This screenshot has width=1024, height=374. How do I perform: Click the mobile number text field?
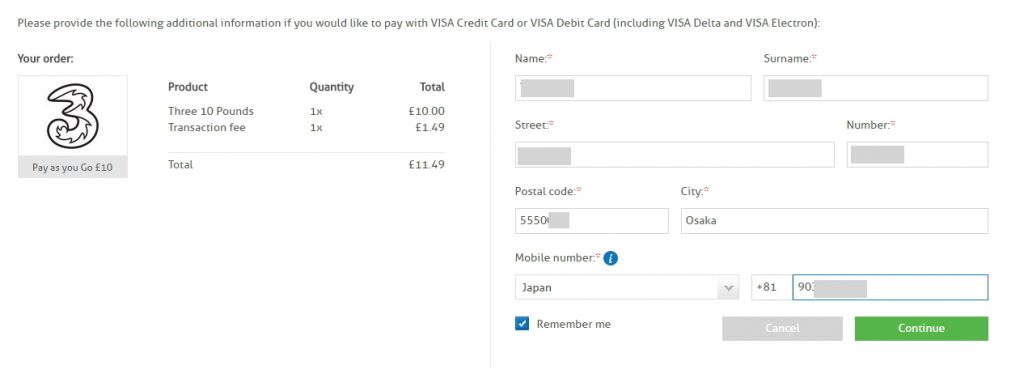pos(889,287)
